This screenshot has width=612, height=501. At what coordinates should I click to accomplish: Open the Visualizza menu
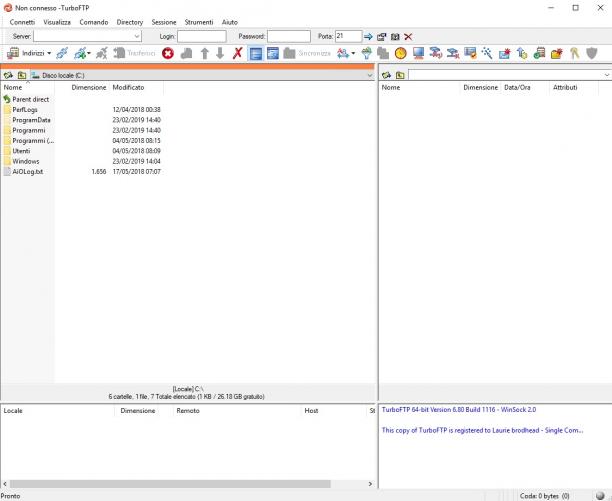pyautogui.click(x=57, y=22)
